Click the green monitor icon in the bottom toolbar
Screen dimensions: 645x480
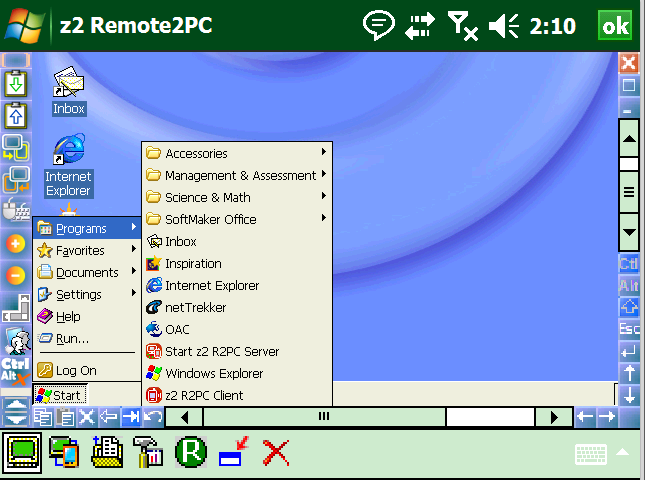[x=22, y=452]
